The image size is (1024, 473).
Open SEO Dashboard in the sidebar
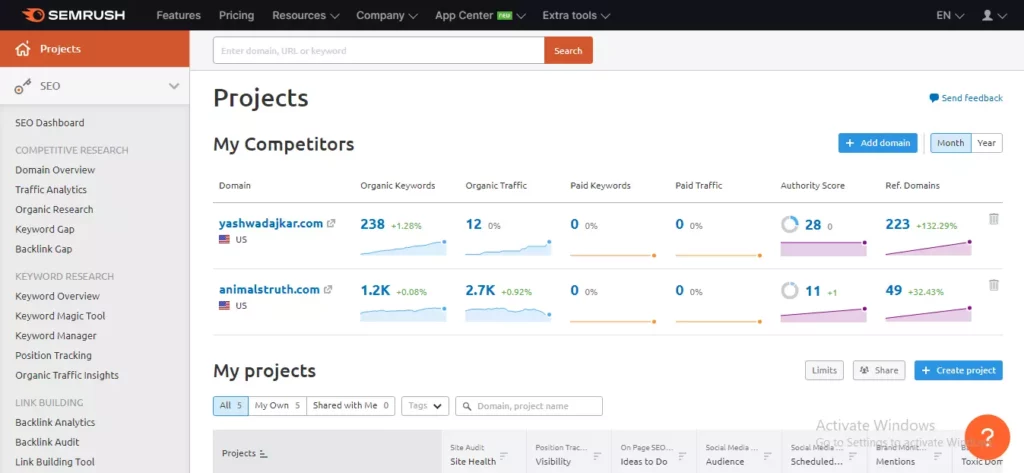[x=50, y=123]
